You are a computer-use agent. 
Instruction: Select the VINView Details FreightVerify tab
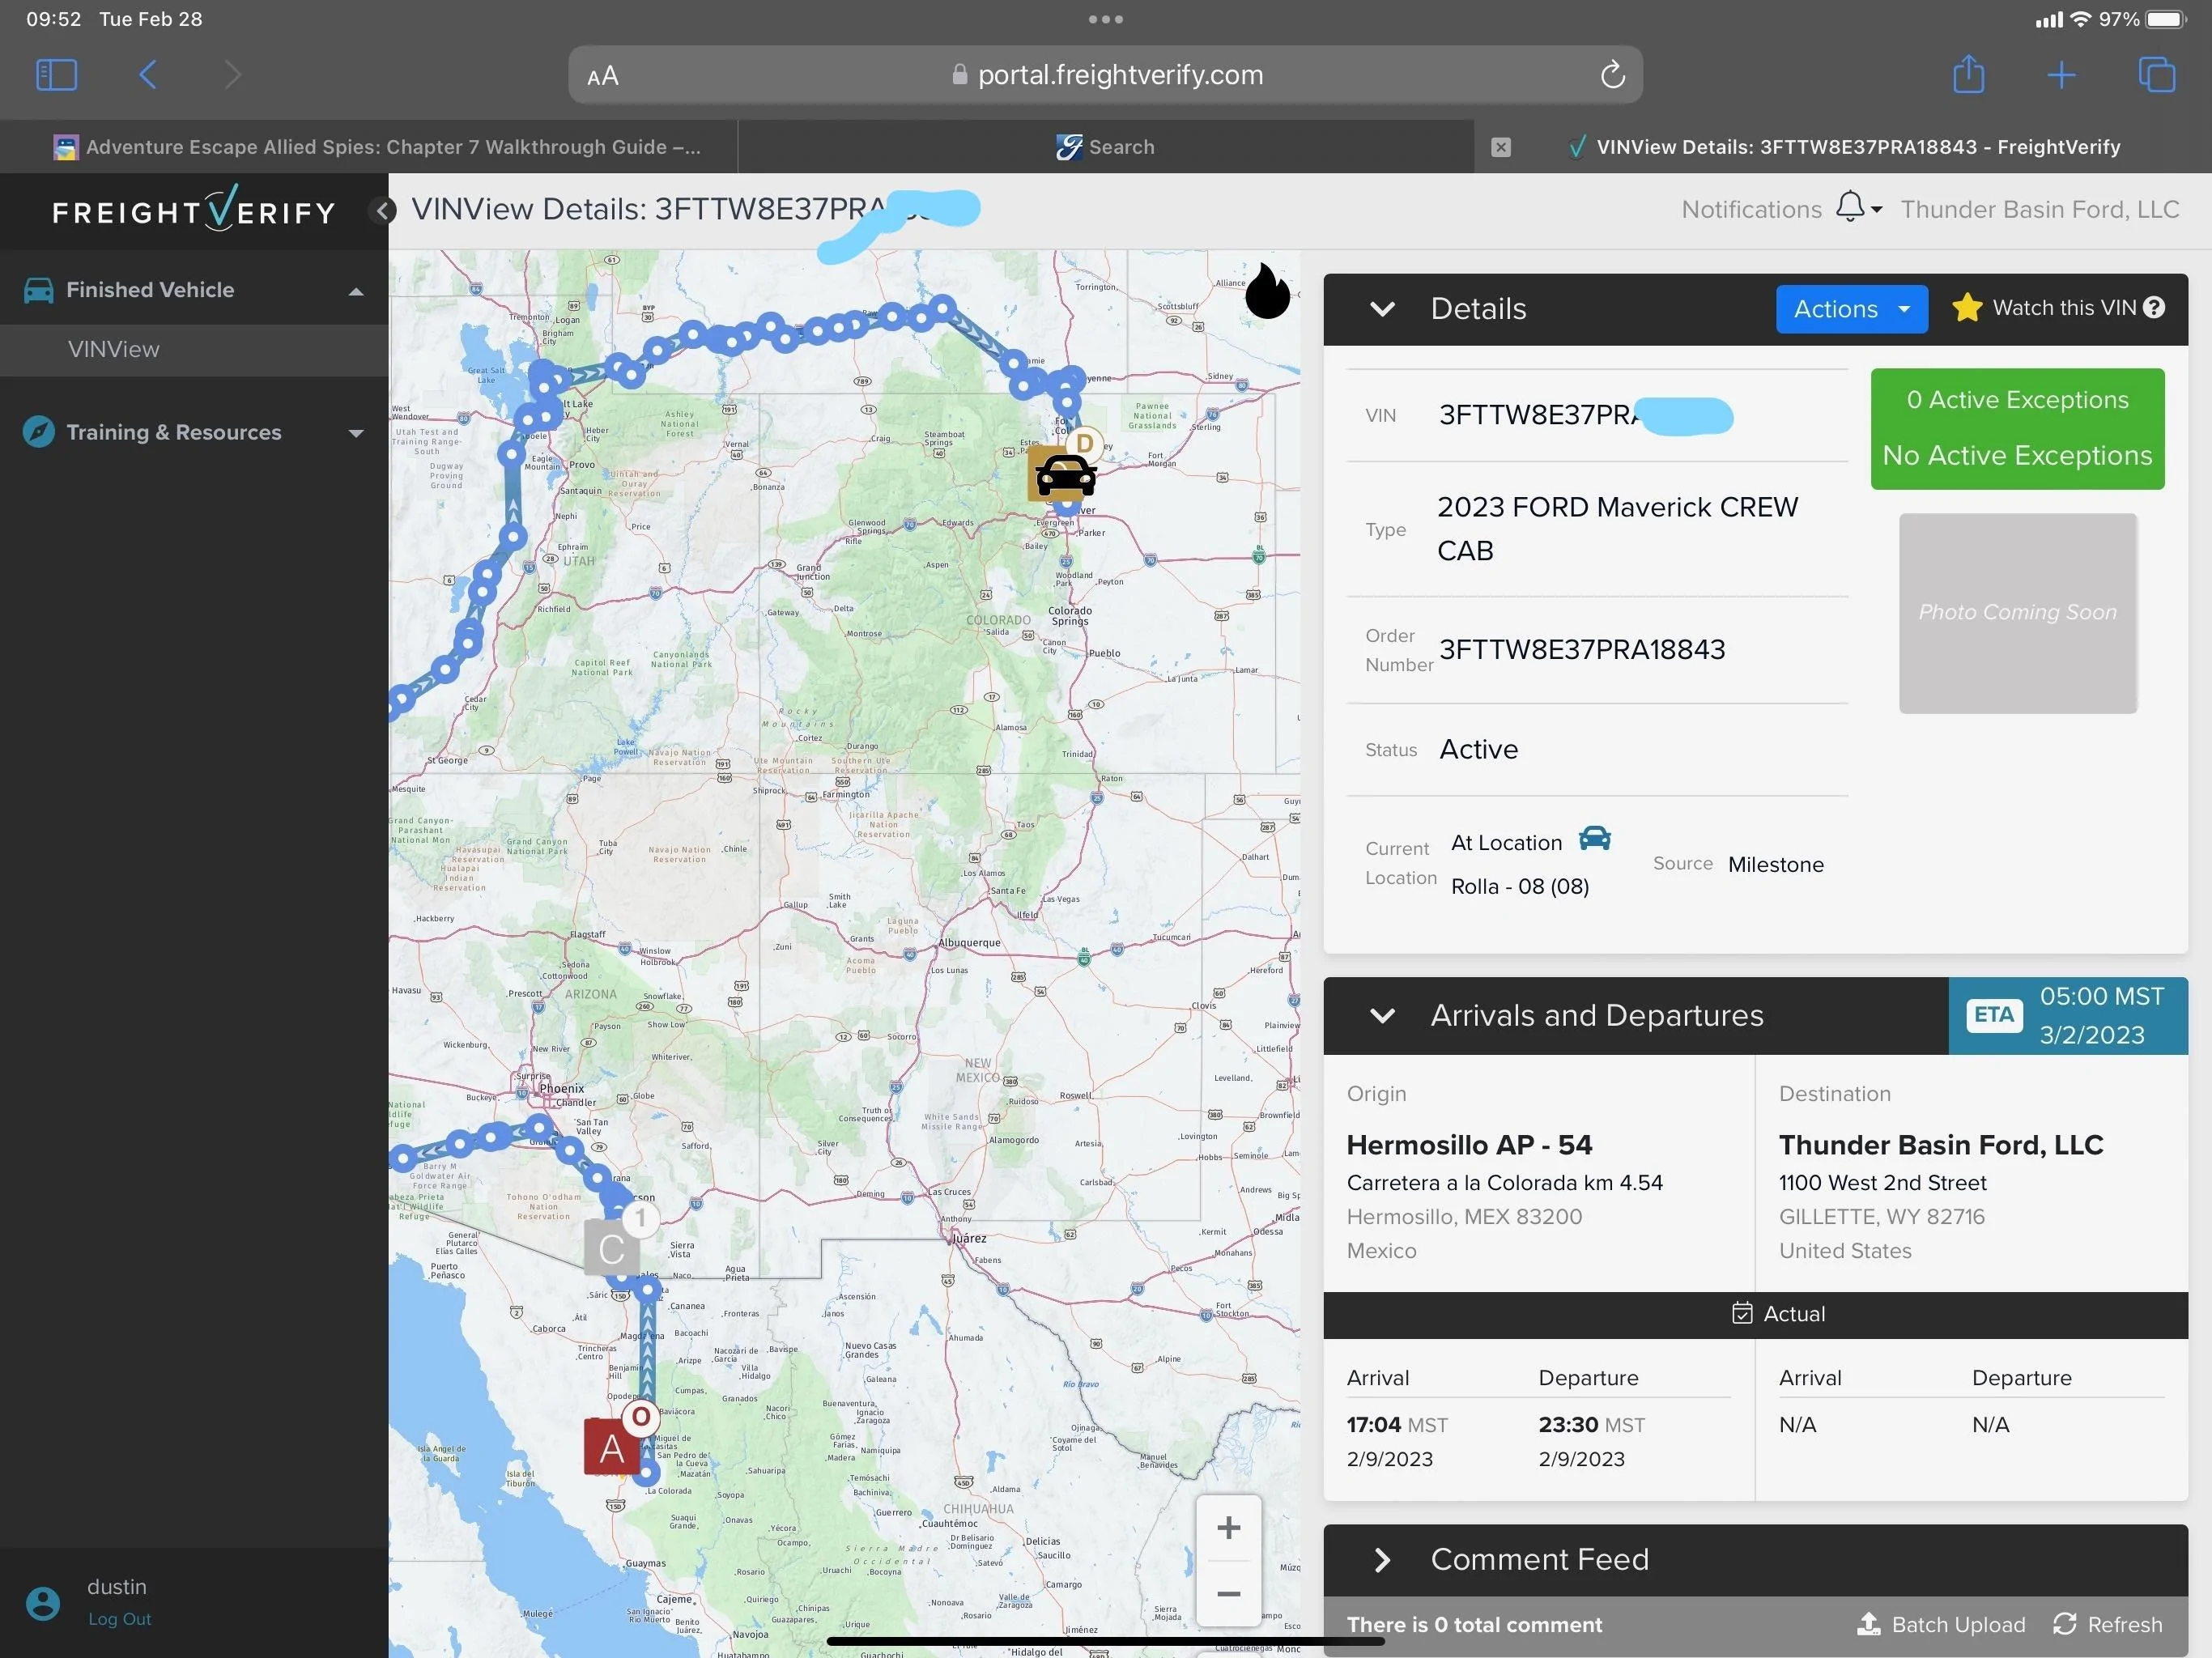1843,147
